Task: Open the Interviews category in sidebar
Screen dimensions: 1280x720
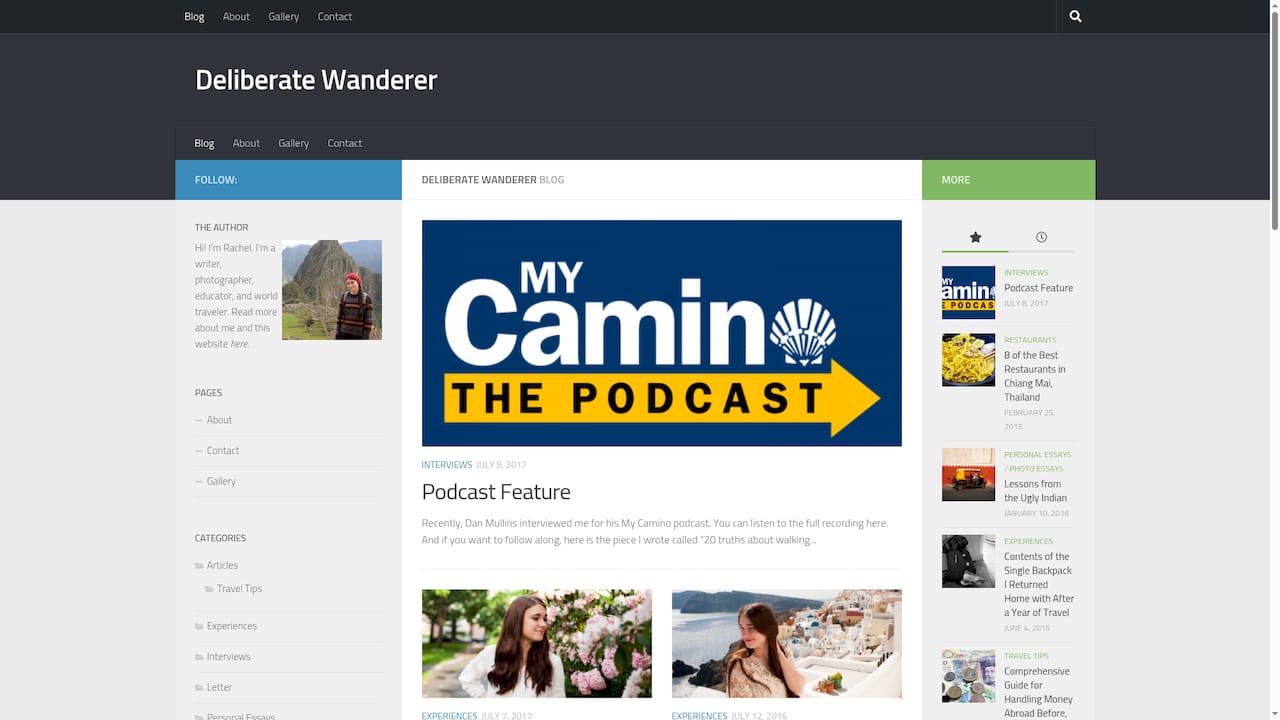Action: [x=228, y=657]
